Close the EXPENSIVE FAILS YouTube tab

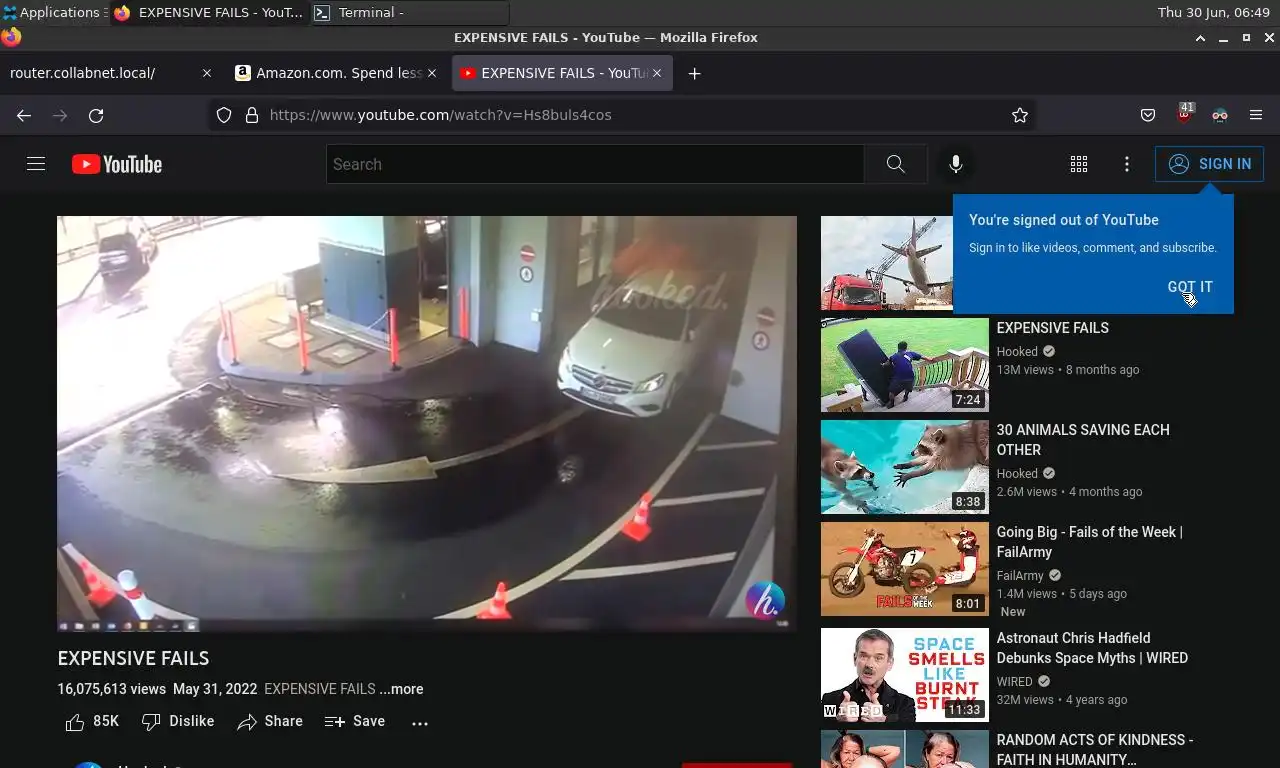(x=657, y=73)
